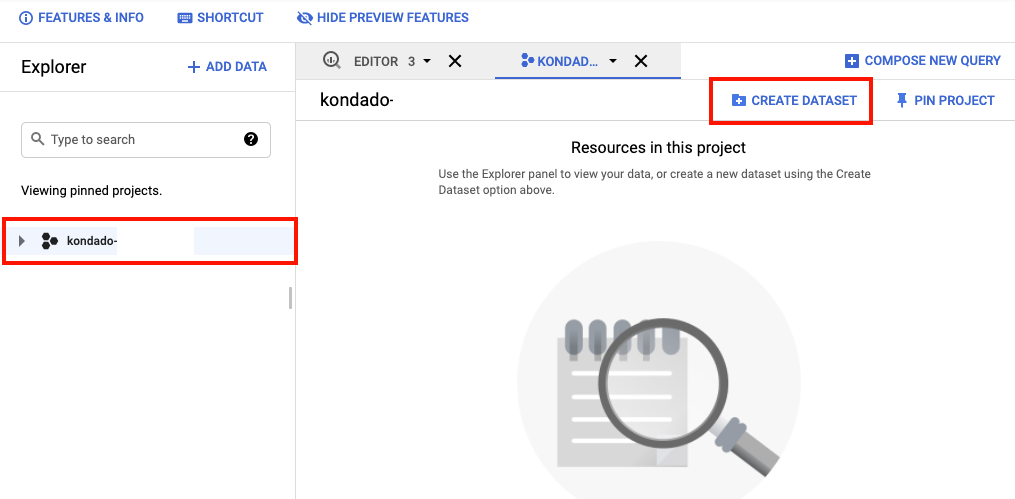Viewport: 1015px width, 499px height.
Task: Close the Editor 3 tab
Action: click(x=455, y=61)
